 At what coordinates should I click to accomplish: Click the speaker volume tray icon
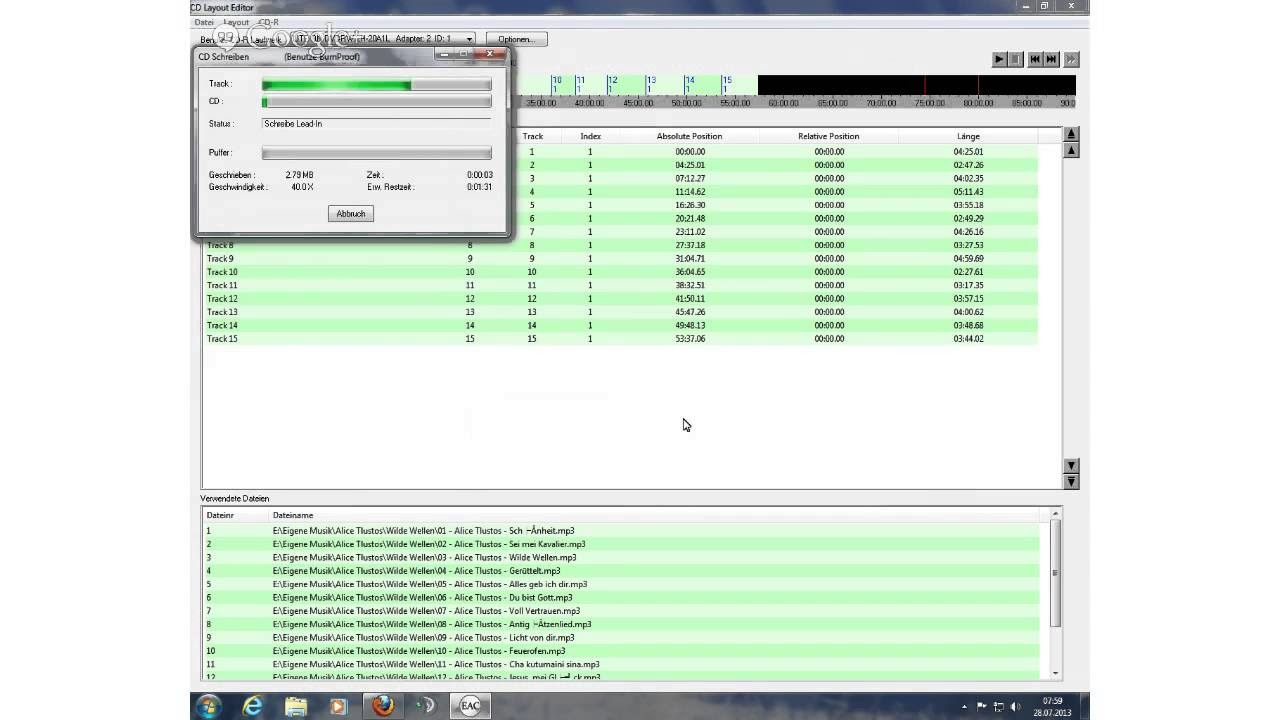tap(1016, 707)
